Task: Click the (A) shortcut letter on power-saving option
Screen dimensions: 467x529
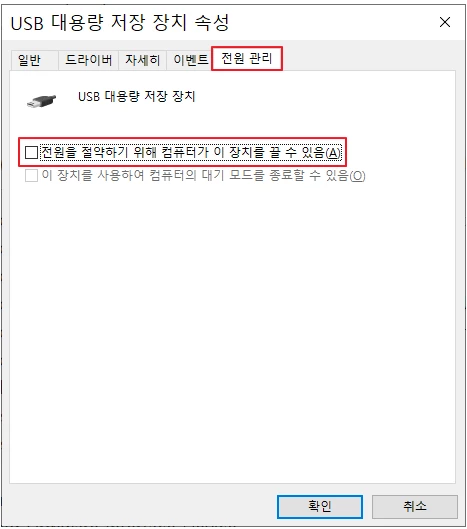Action: pyautogui.click(x=332, y=153)
